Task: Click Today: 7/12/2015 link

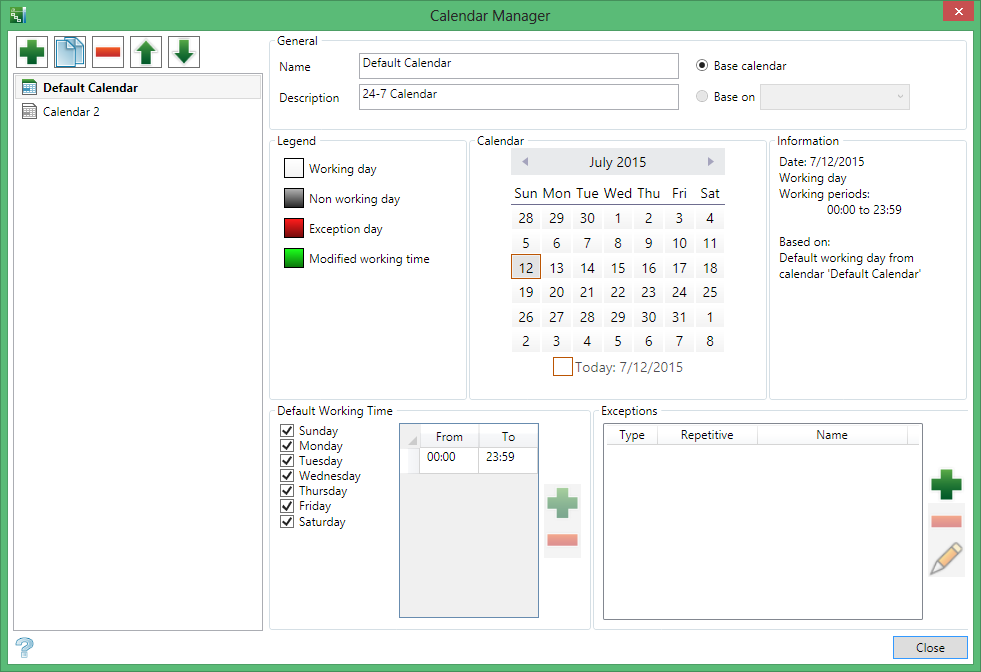Action: pos(628,367)
